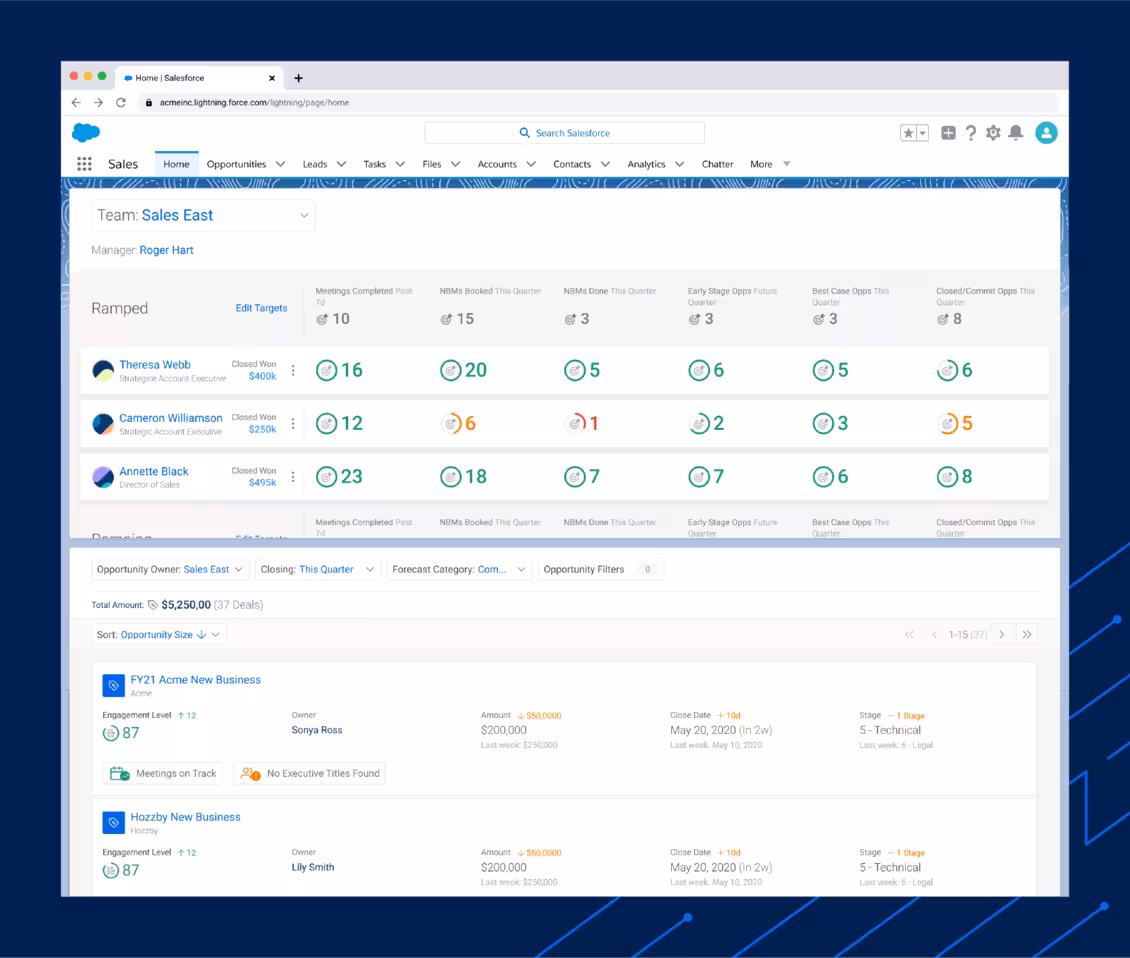The image size is (1130, 958).
Task: Open Annette Black's profile link
Action: point(154,471)
